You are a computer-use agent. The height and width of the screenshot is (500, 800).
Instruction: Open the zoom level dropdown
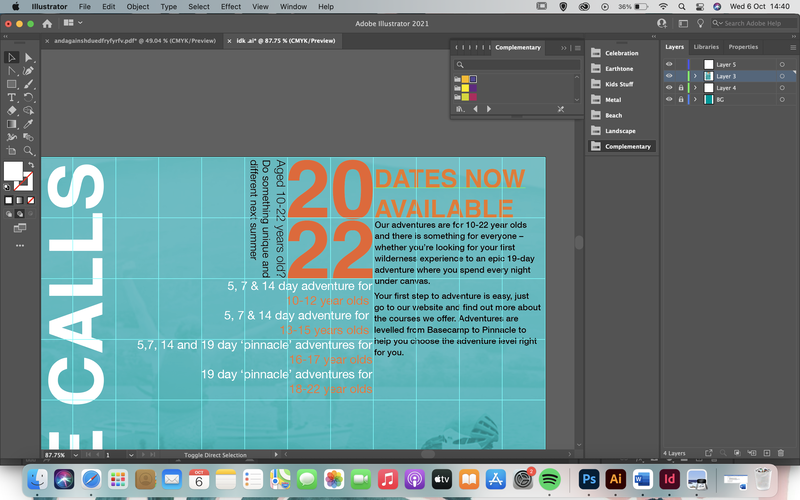[76, 455]
